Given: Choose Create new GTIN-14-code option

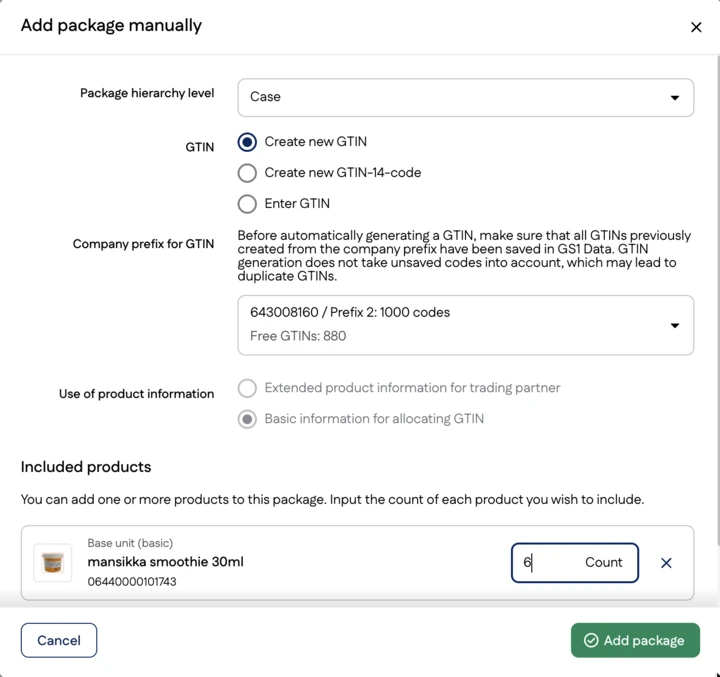Looking at the screenshot, I should [247, 173].
